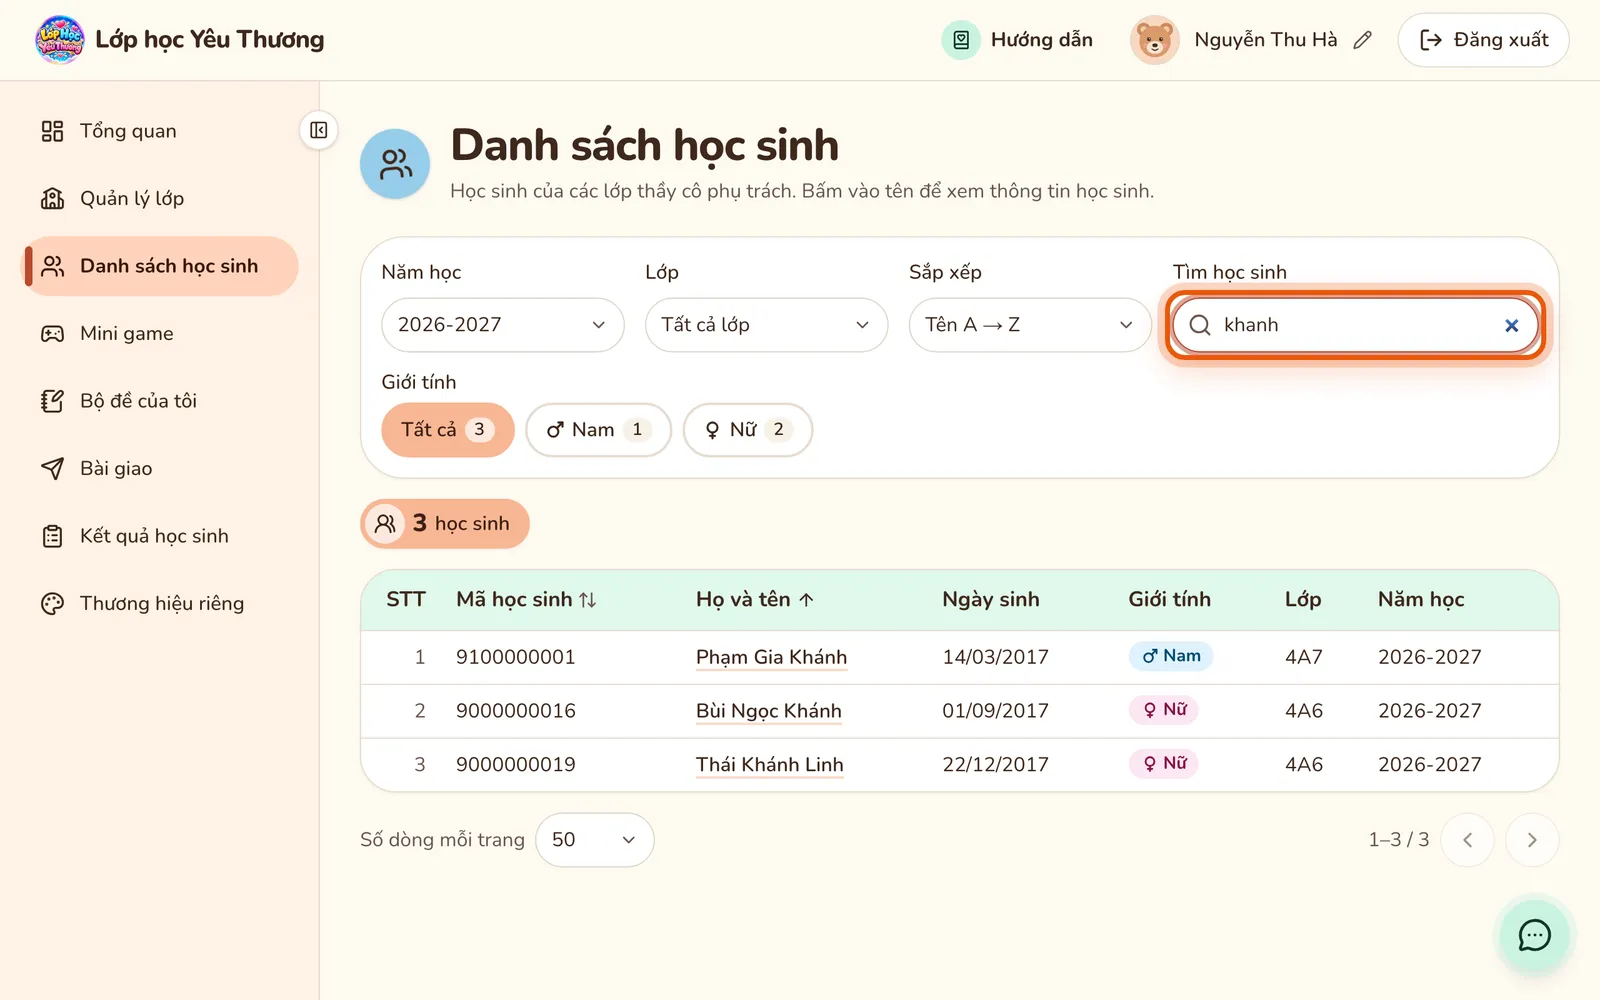The height and width of the screenshot is (1000, 1600).
Task: Open Kết quả học sinh
Action: coord(162,536)
